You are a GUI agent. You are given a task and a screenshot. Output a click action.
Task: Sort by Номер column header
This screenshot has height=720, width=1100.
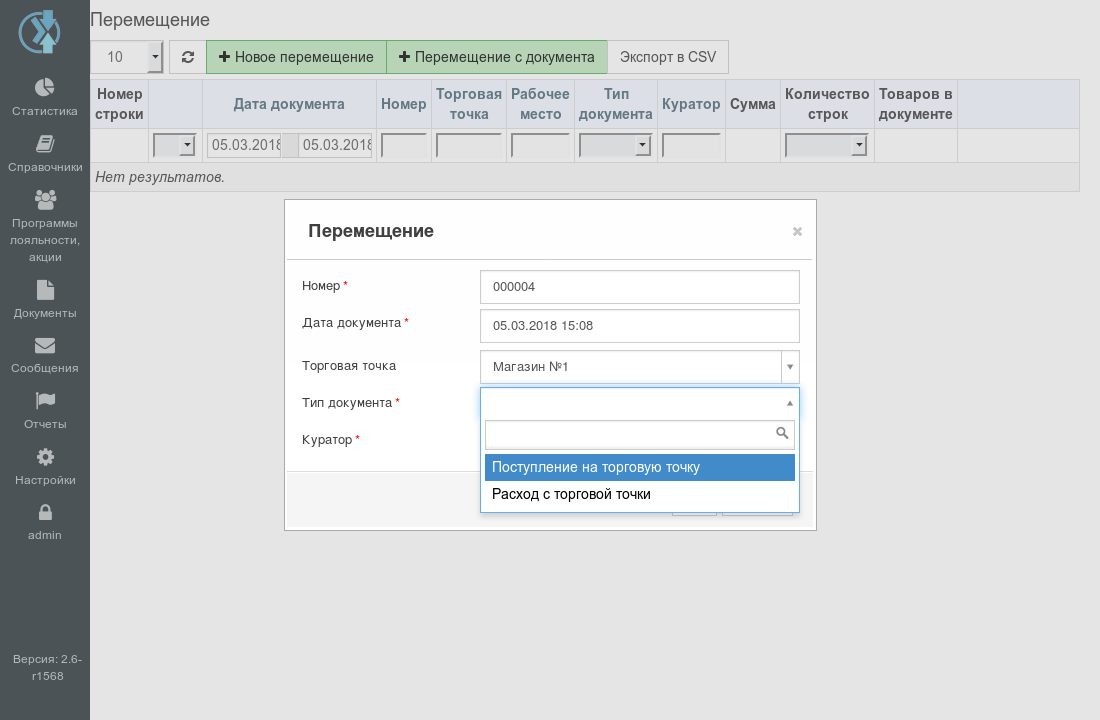403,104
